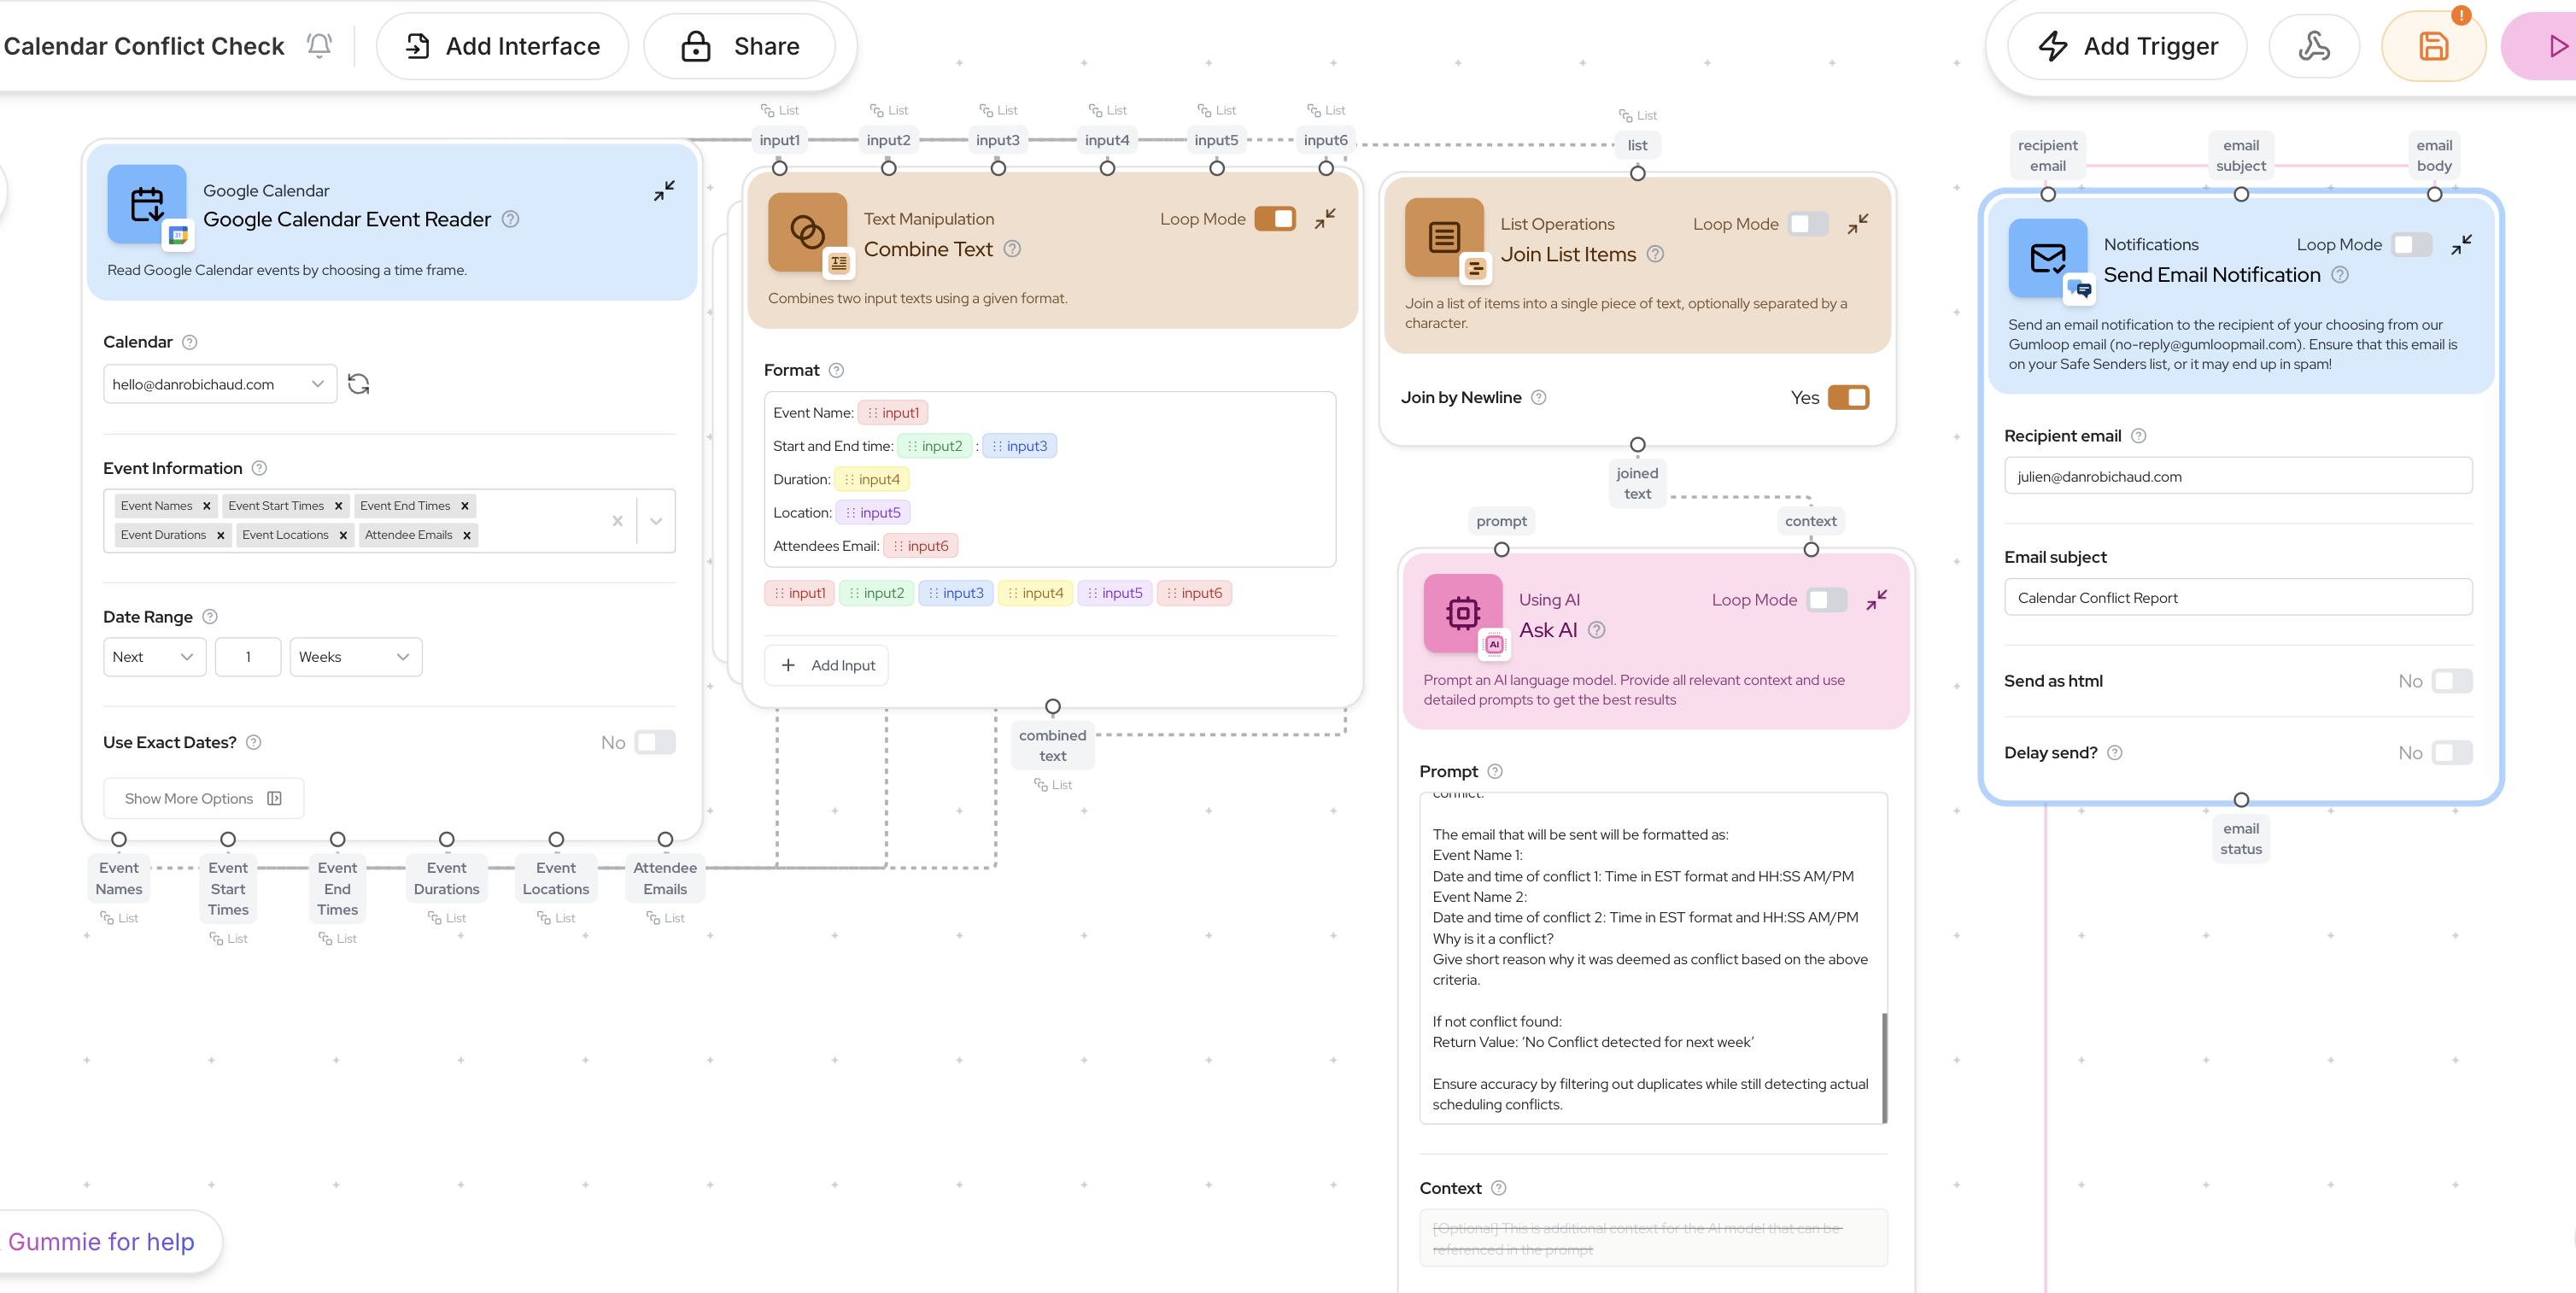Open help for Google Calendar Event Reader
The image size is (2576, 1293).
pos(510,219)
